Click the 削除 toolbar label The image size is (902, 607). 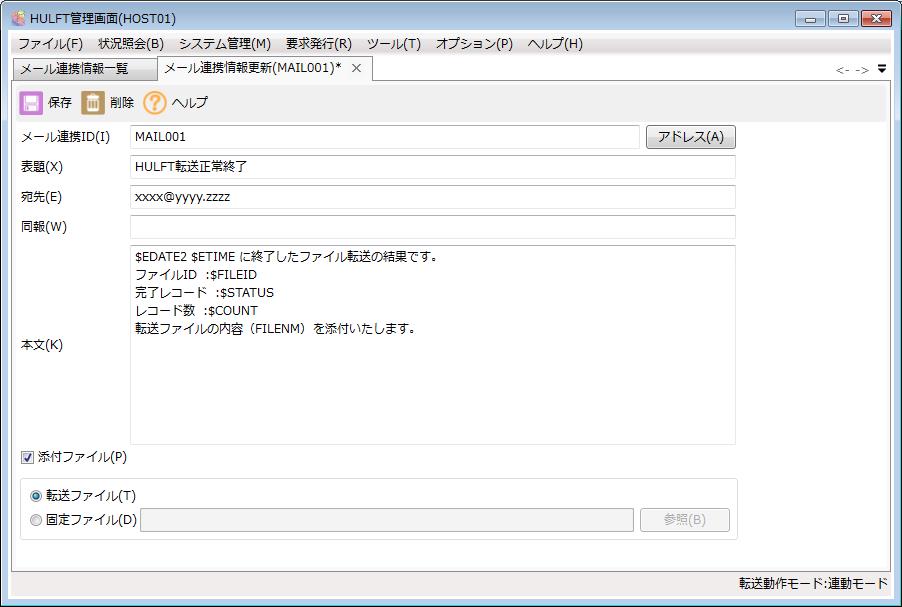click(122, 103)
